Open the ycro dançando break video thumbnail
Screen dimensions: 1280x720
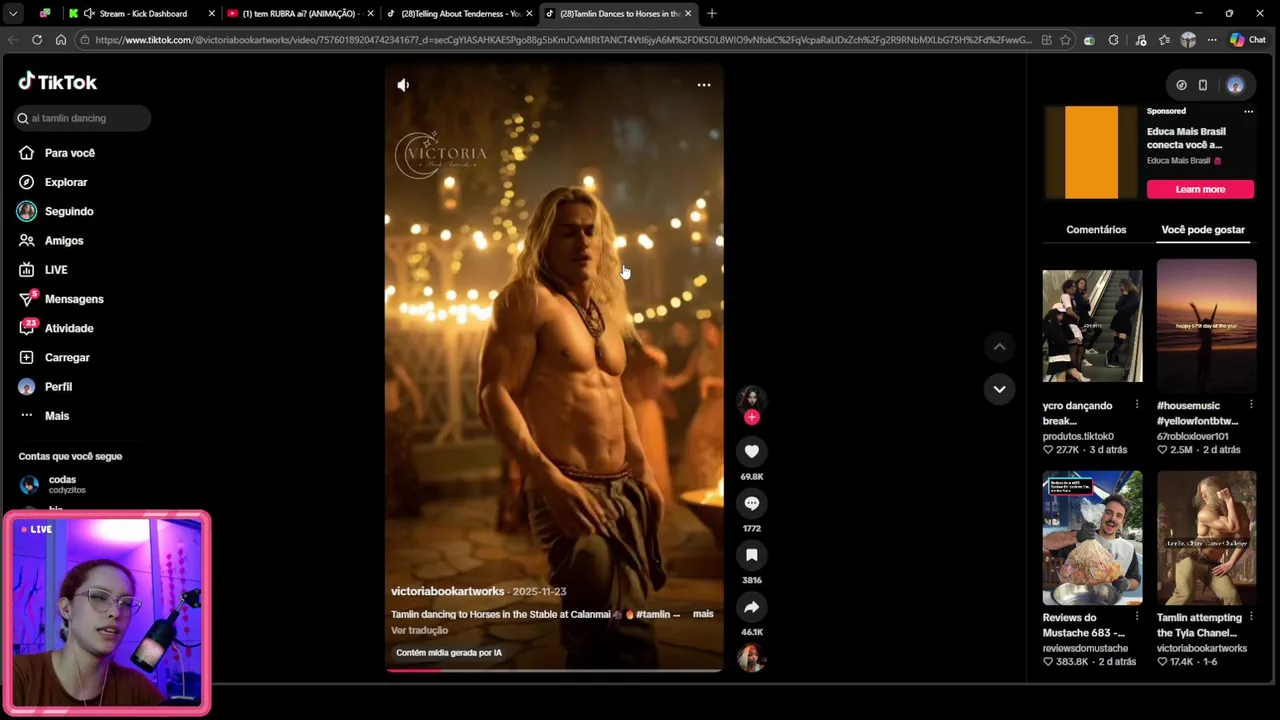(1092, 326)
